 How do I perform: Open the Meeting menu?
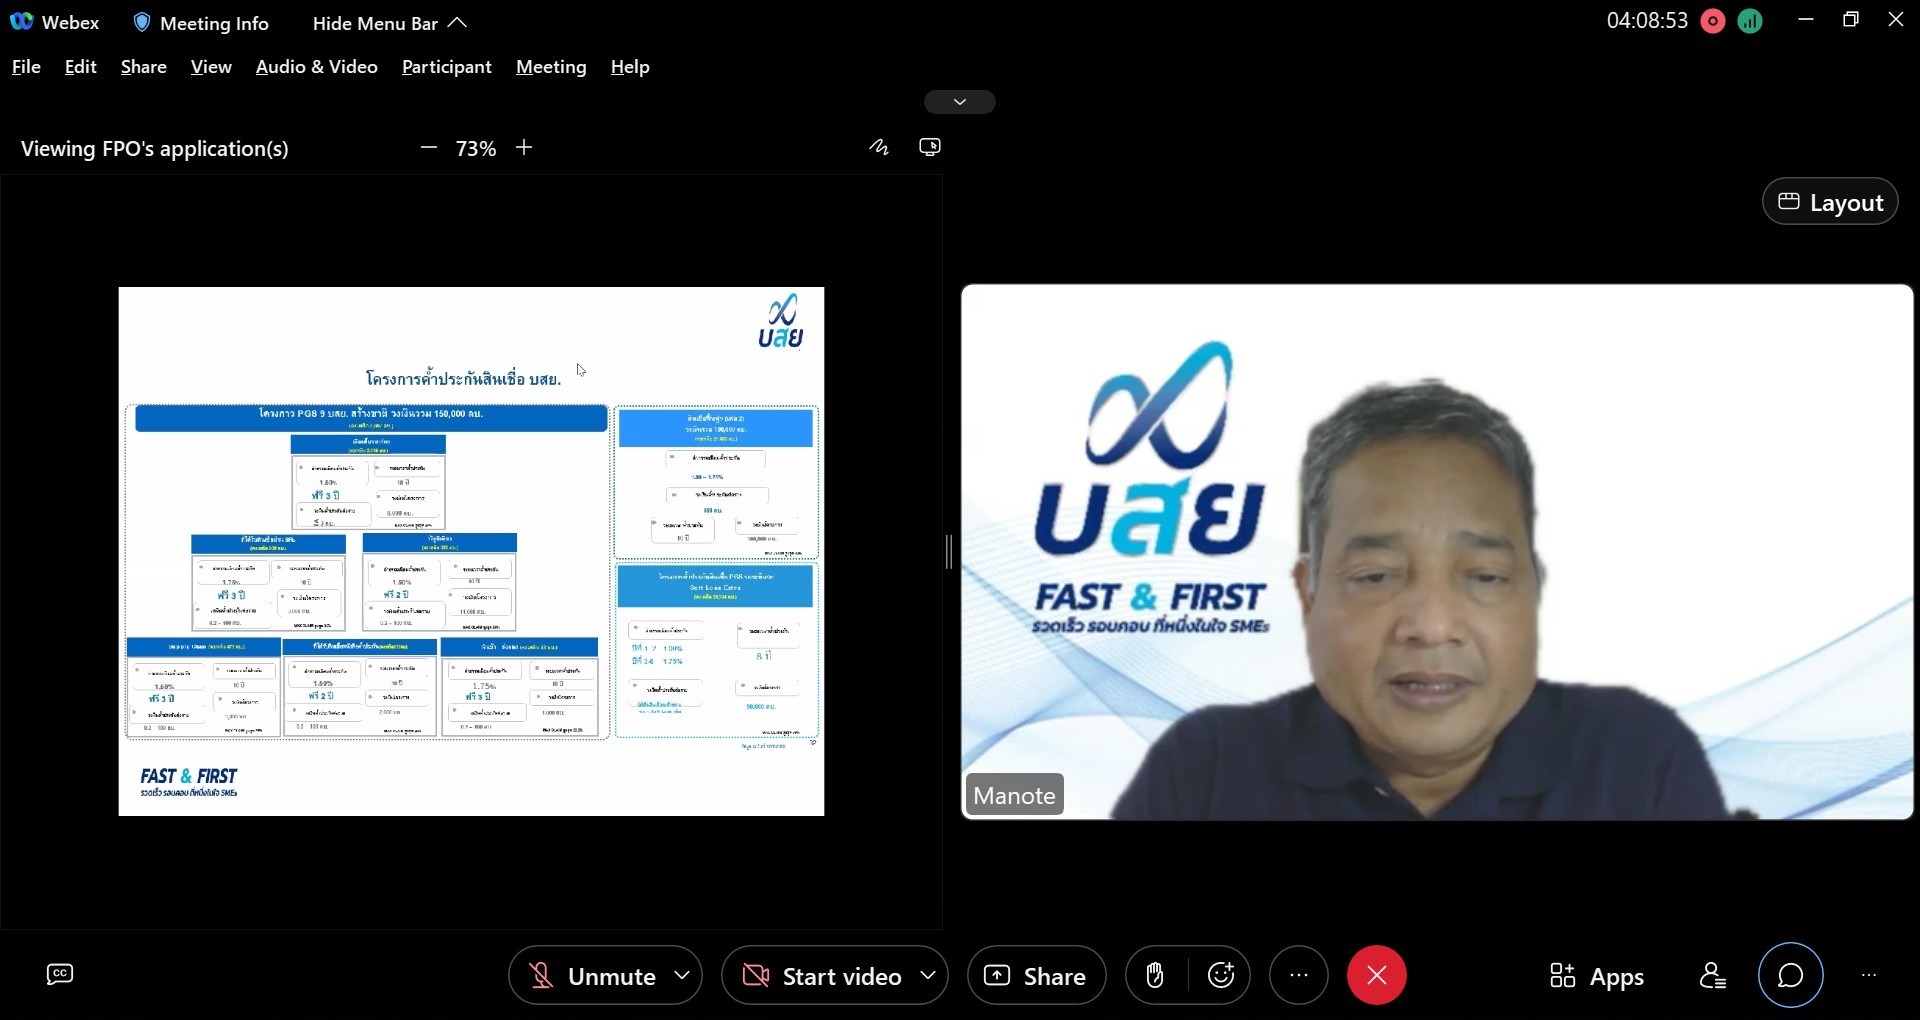click(551, 67)
